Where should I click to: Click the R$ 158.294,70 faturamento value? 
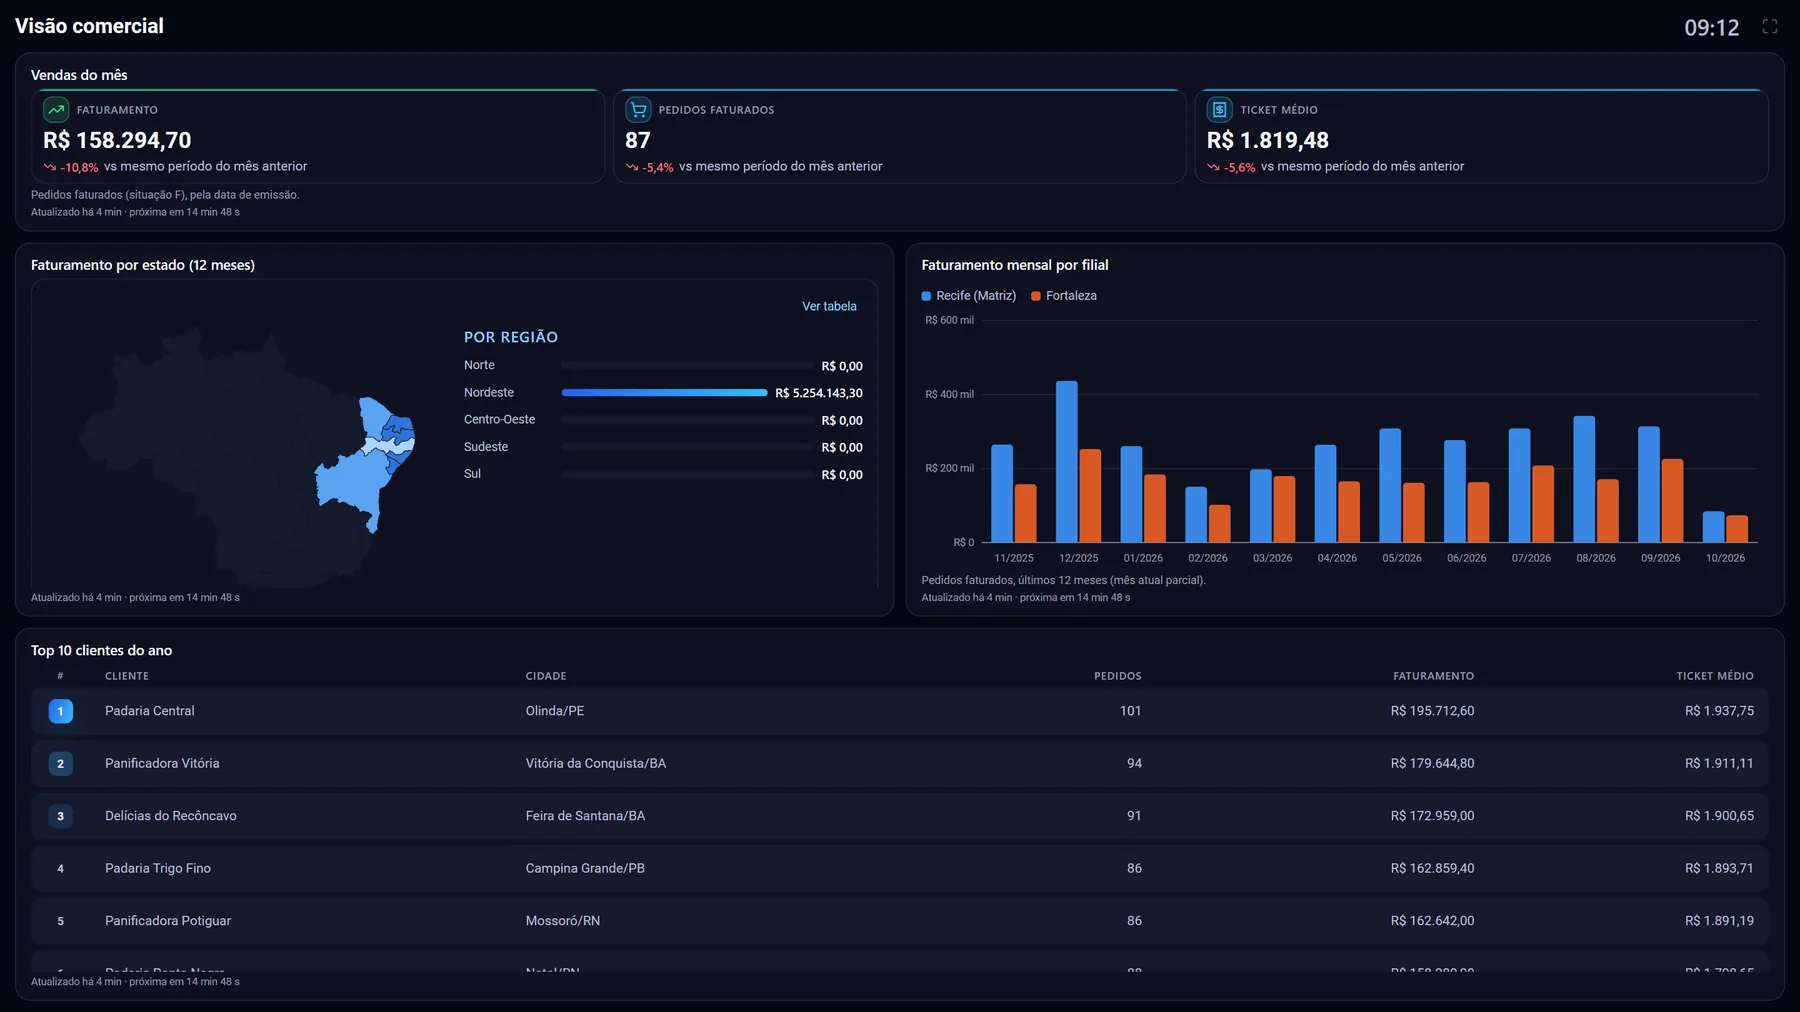117,140
